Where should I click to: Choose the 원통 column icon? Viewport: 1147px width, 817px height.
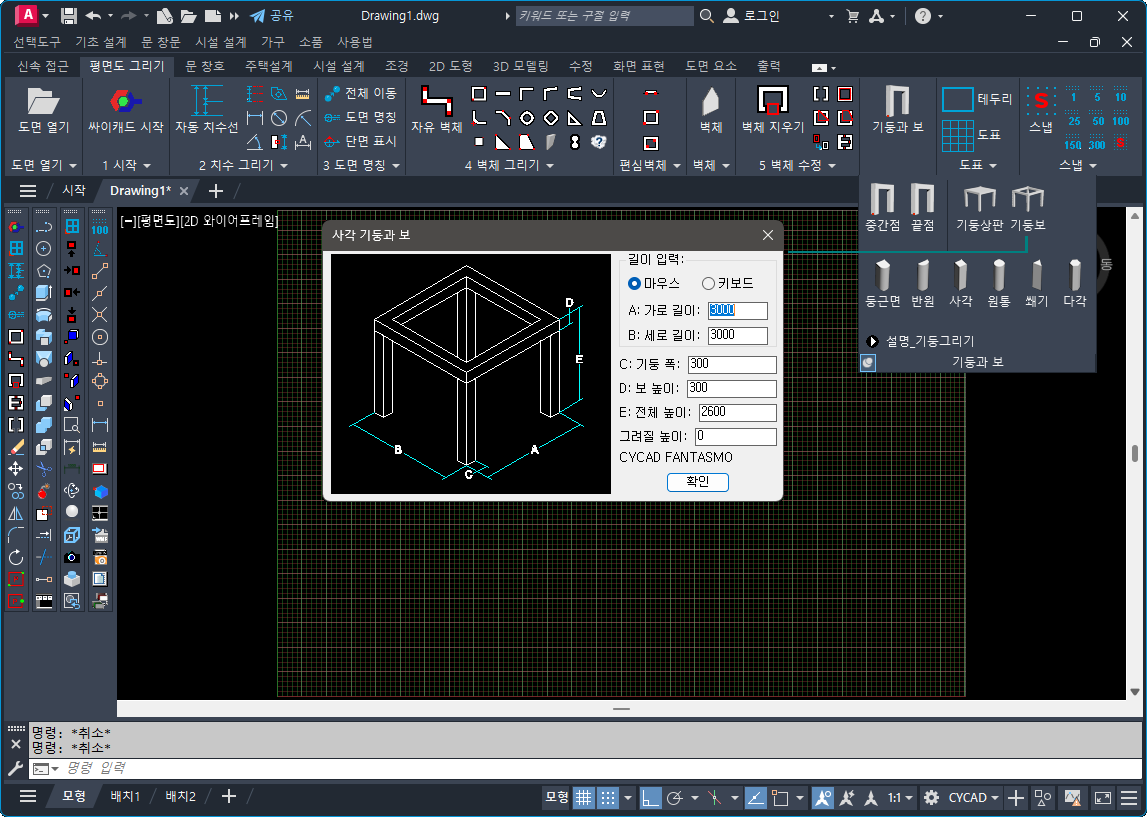coord(998,275)
